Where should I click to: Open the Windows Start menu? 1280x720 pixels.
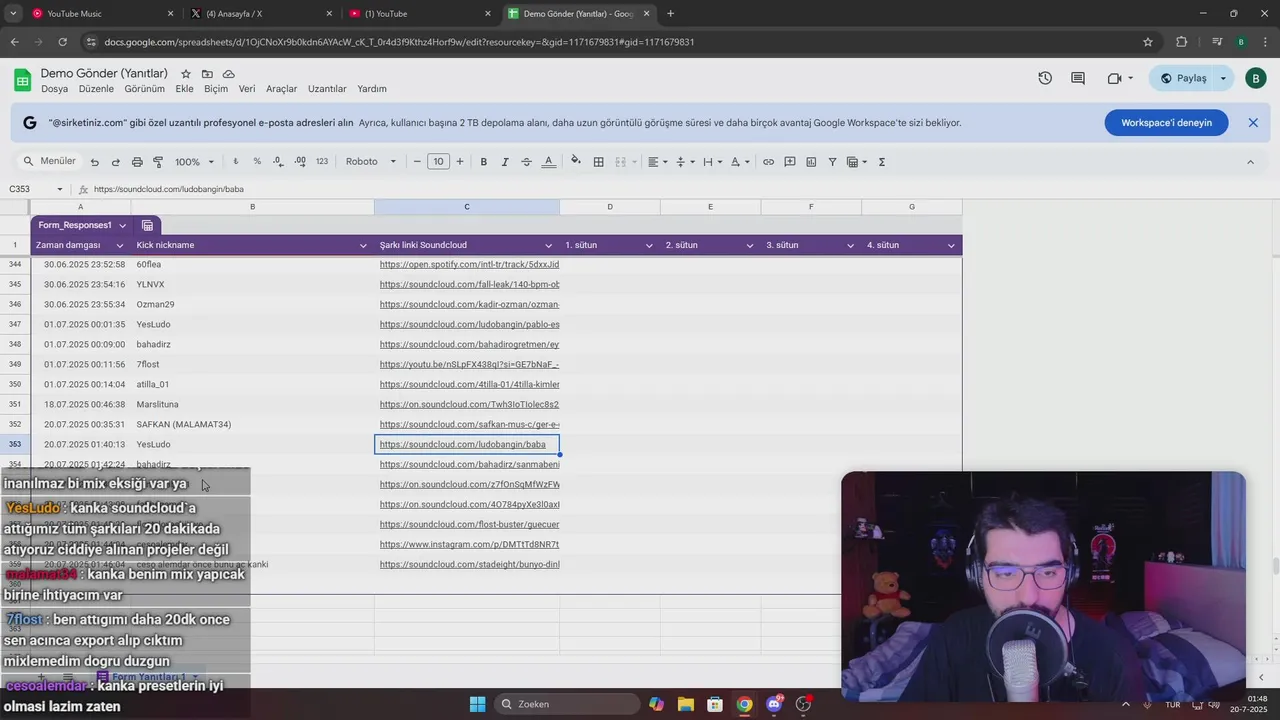pyautogui.click(x=477, y=704)
